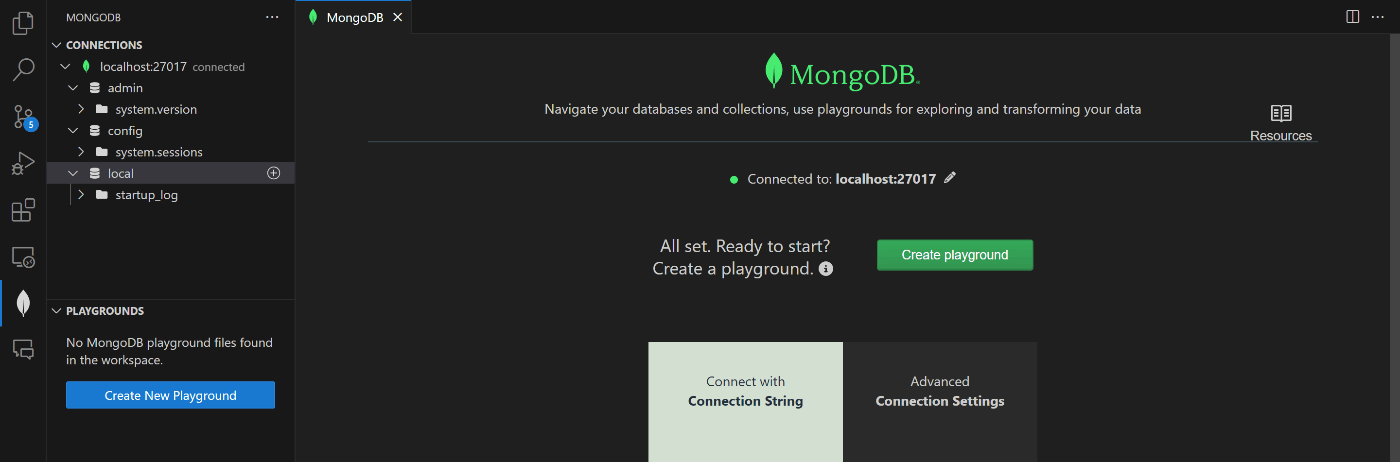This screenshot has width=1400, height=462.
Task: Click Create New Playground button in sidebar
Action: (x=170, y=395)
